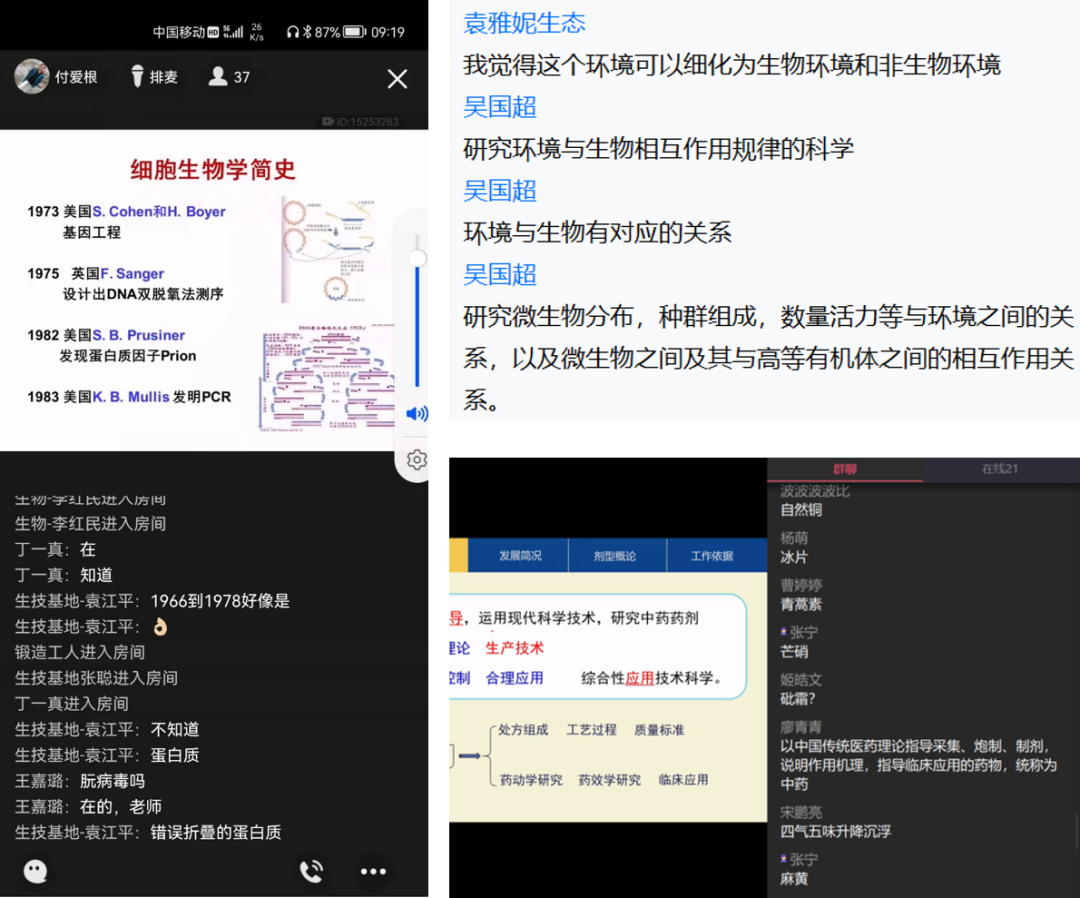This screenshot has height=898, width=1080.
Task: Open the three-dot more options menu
Action: (373, 871)
